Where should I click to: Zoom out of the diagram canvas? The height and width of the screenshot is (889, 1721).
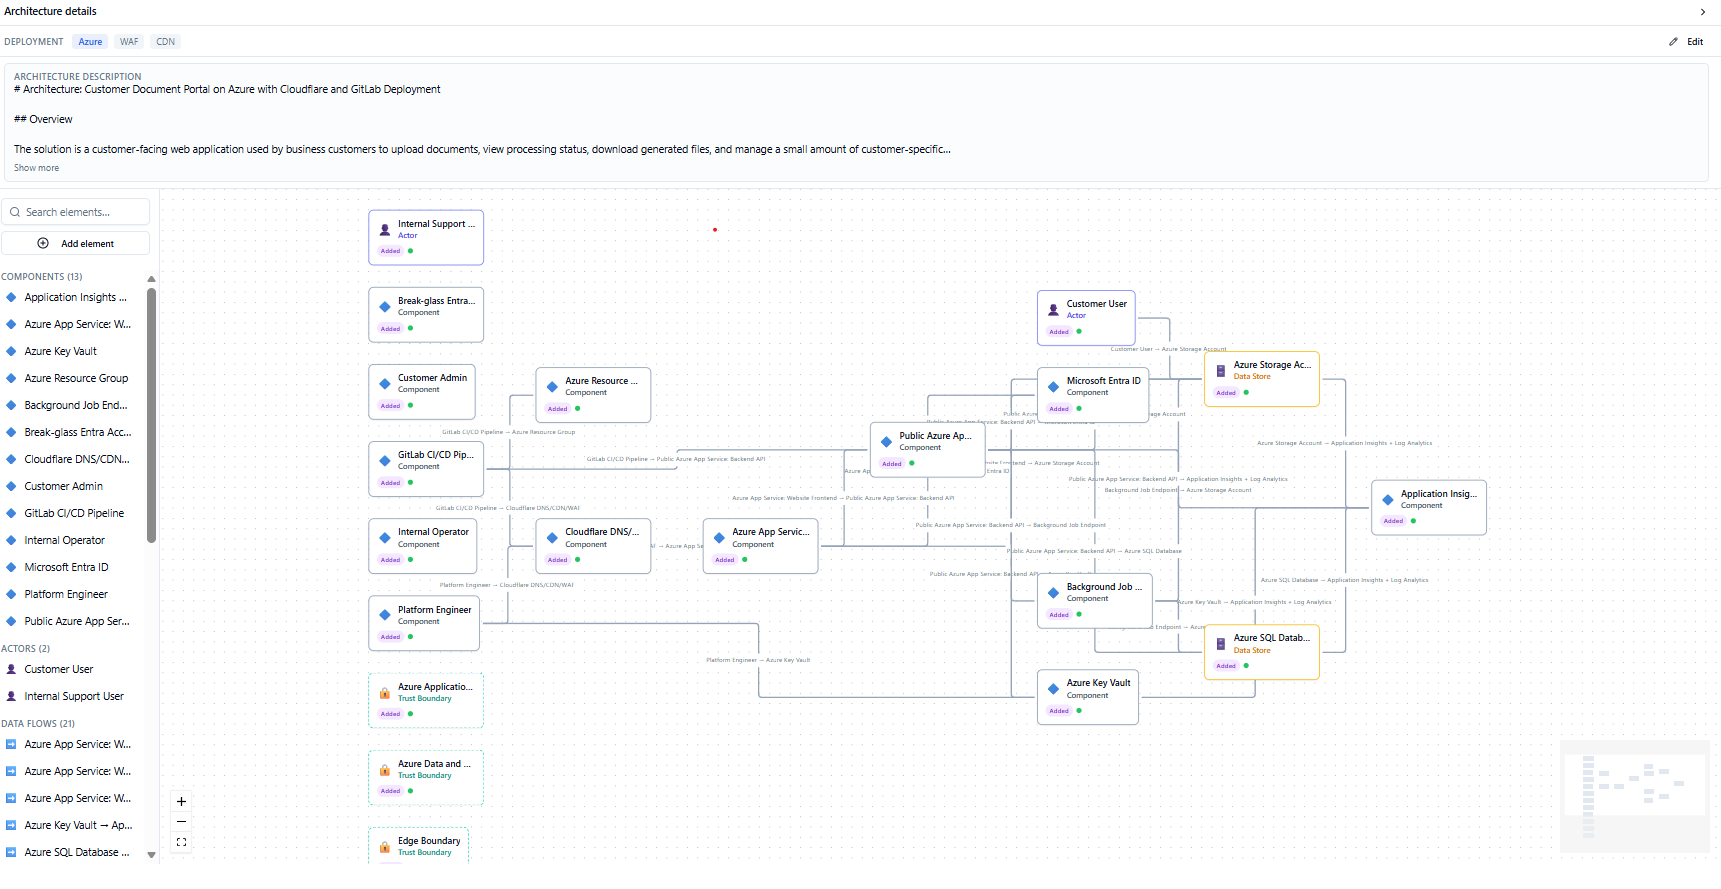[181, 822]
